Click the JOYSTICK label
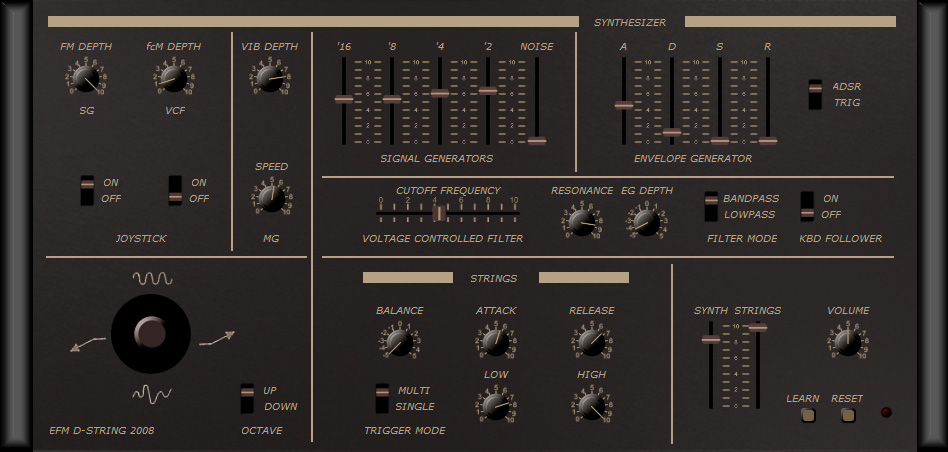This screenshot has height=452, width=948. coord(141,239)
